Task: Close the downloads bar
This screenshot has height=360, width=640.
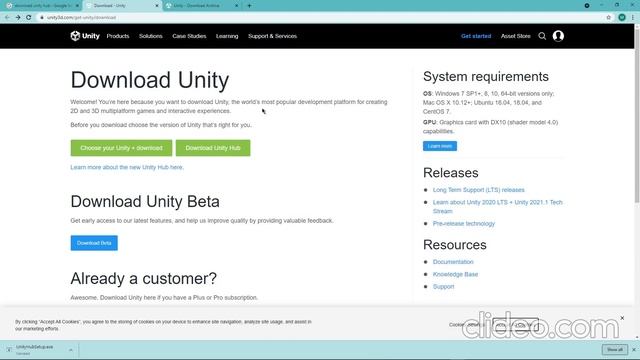Action: click(634, 349)
